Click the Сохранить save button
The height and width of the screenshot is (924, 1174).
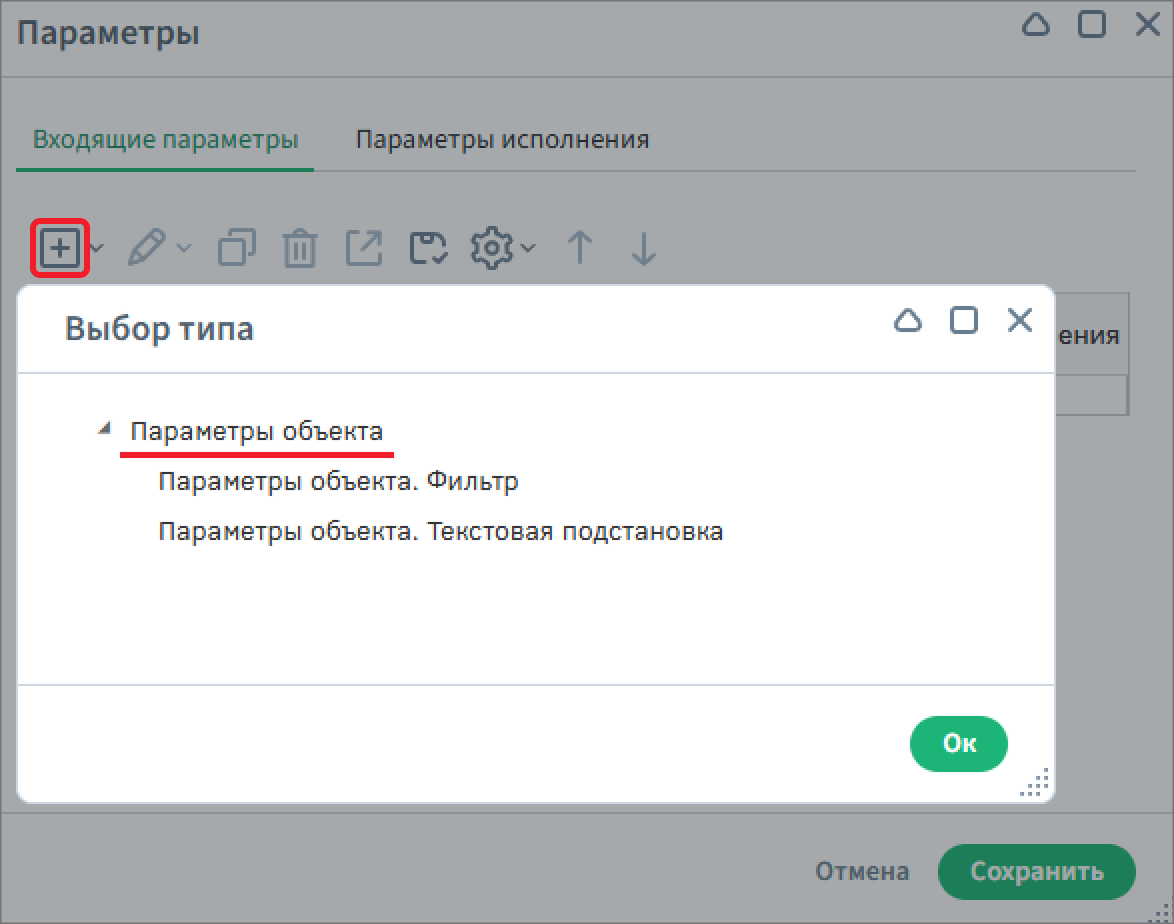(1036, 871)
